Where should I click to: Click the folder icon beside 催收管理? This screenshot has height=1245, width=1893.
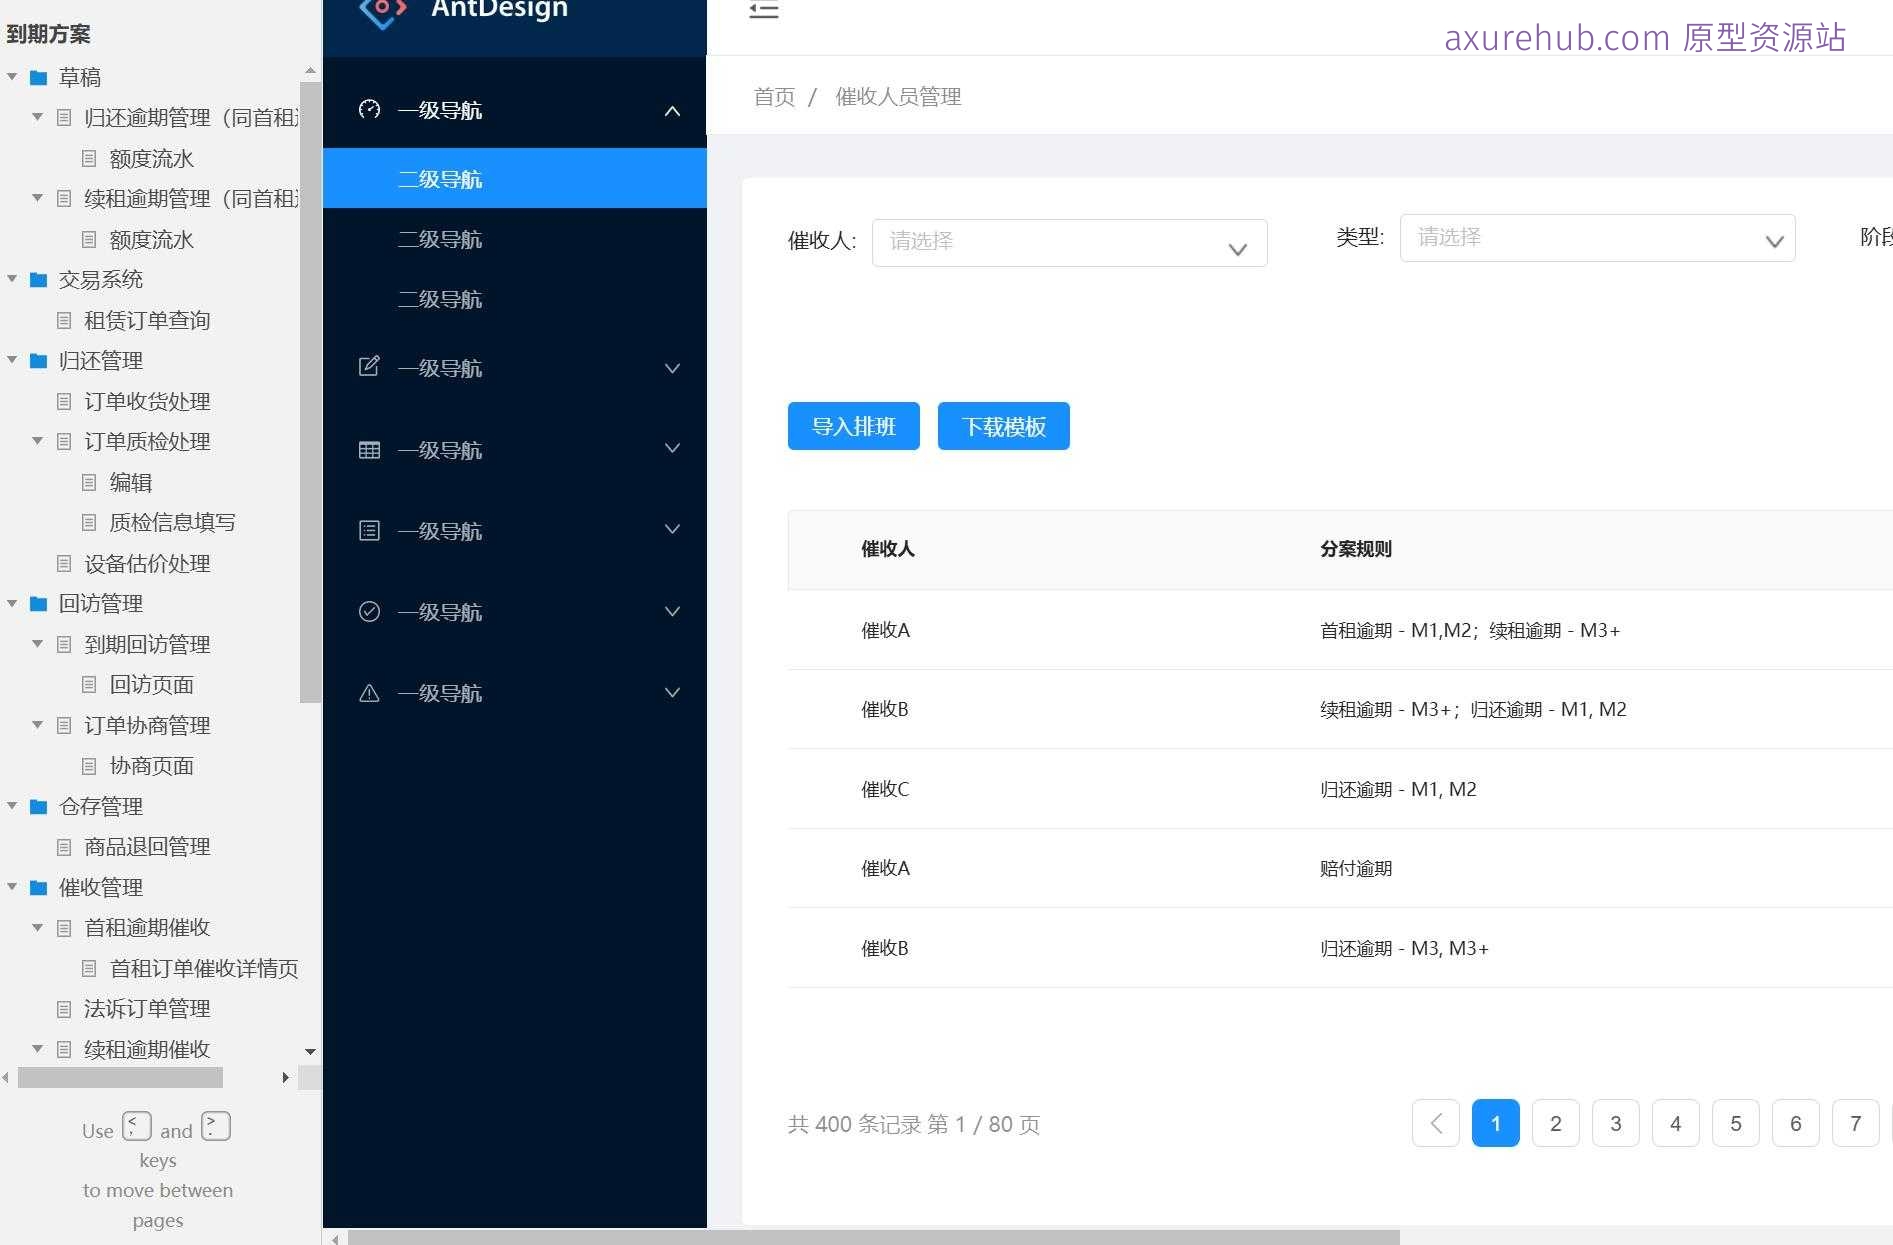[x=37, y=887]
